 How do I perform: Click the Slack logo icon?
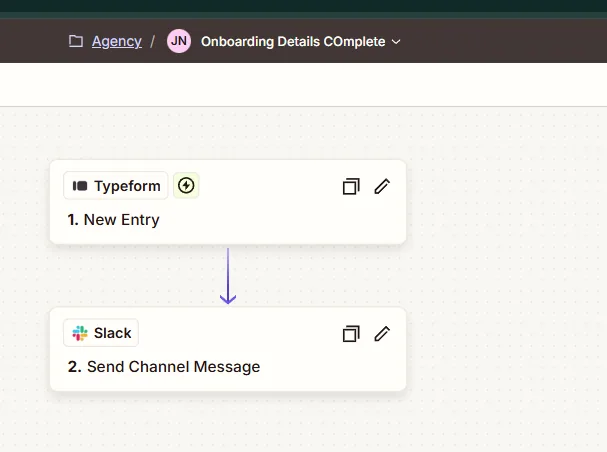pyautogui.click(x=80, y=333)
